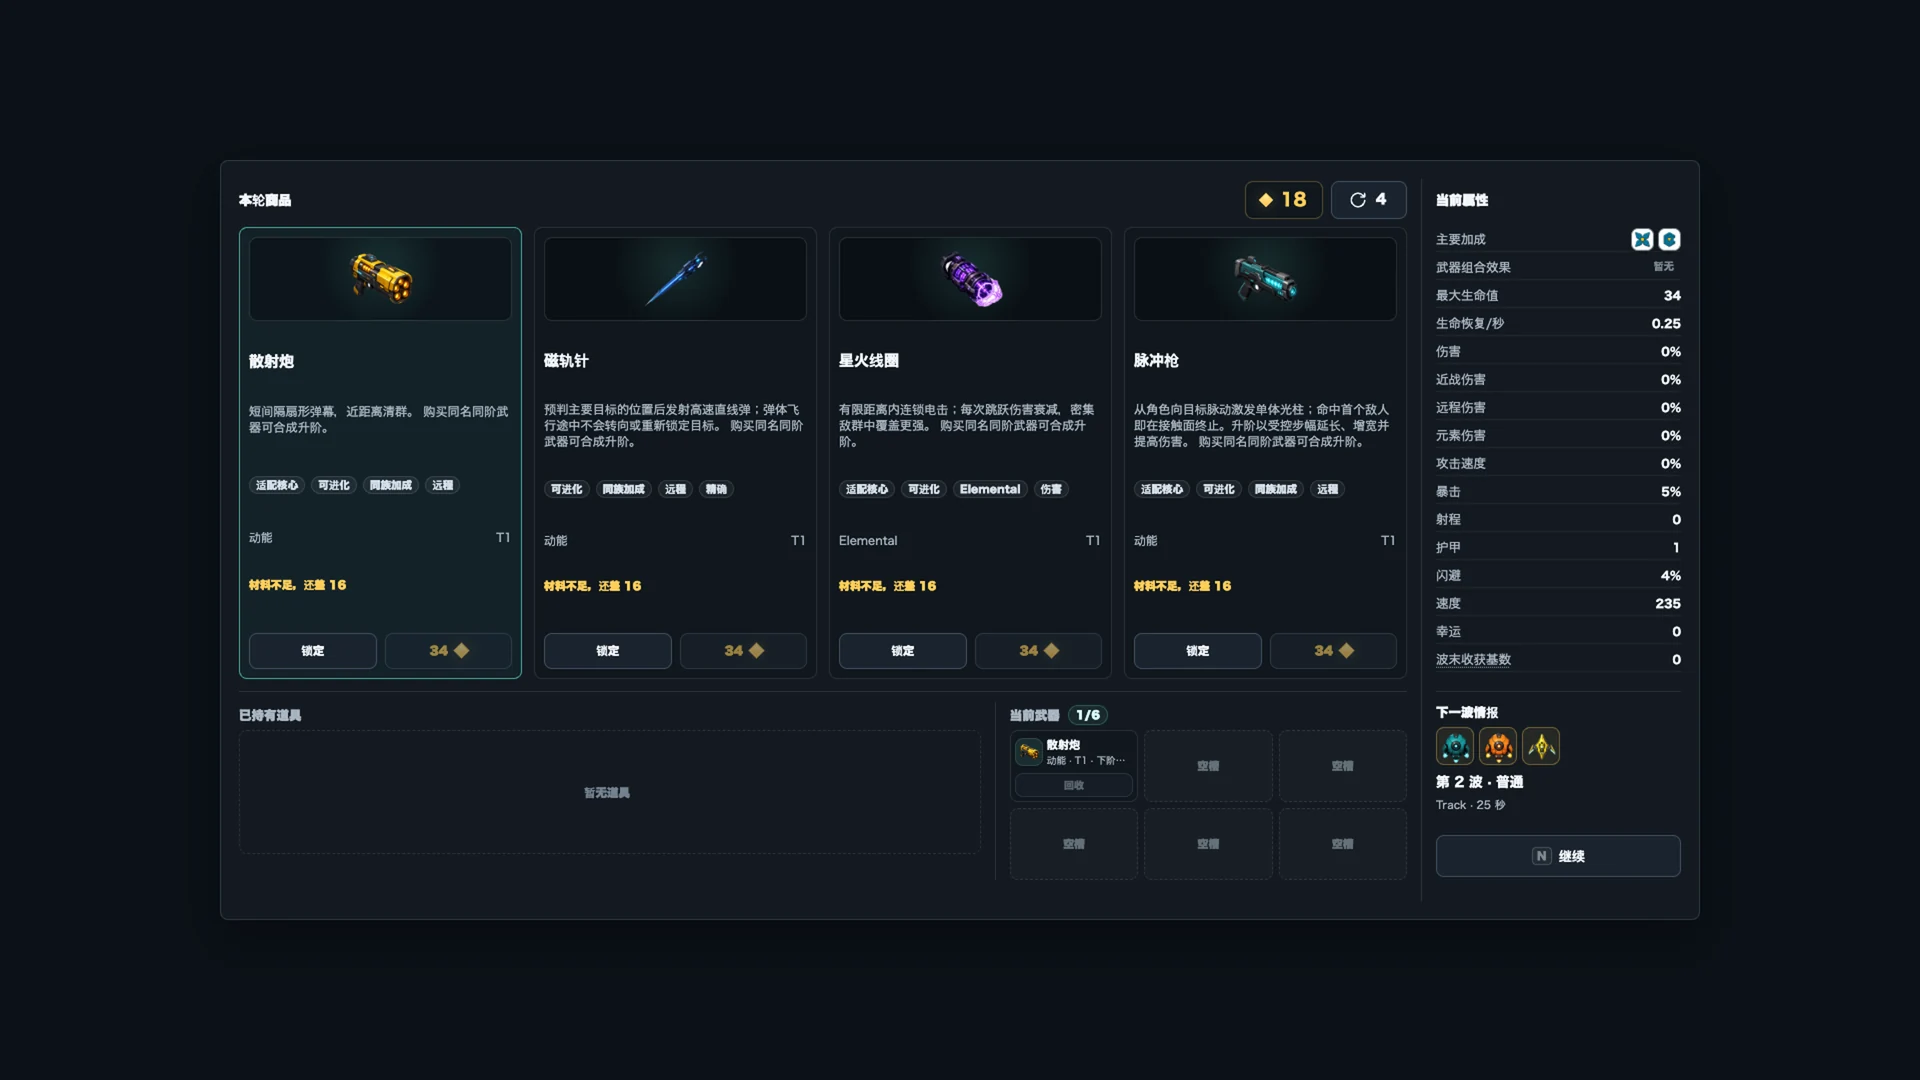Click the 波末收获基数 stat label

click(x=1473, y=660)
